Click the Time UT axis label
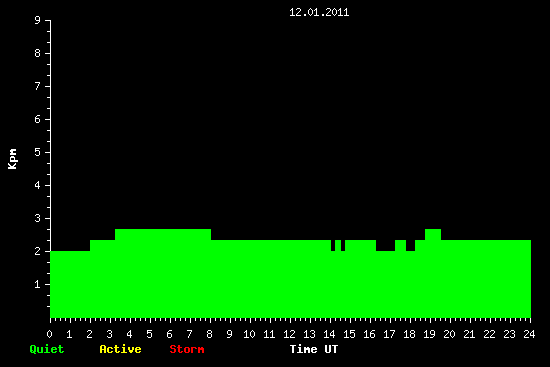 coord(314,349)
